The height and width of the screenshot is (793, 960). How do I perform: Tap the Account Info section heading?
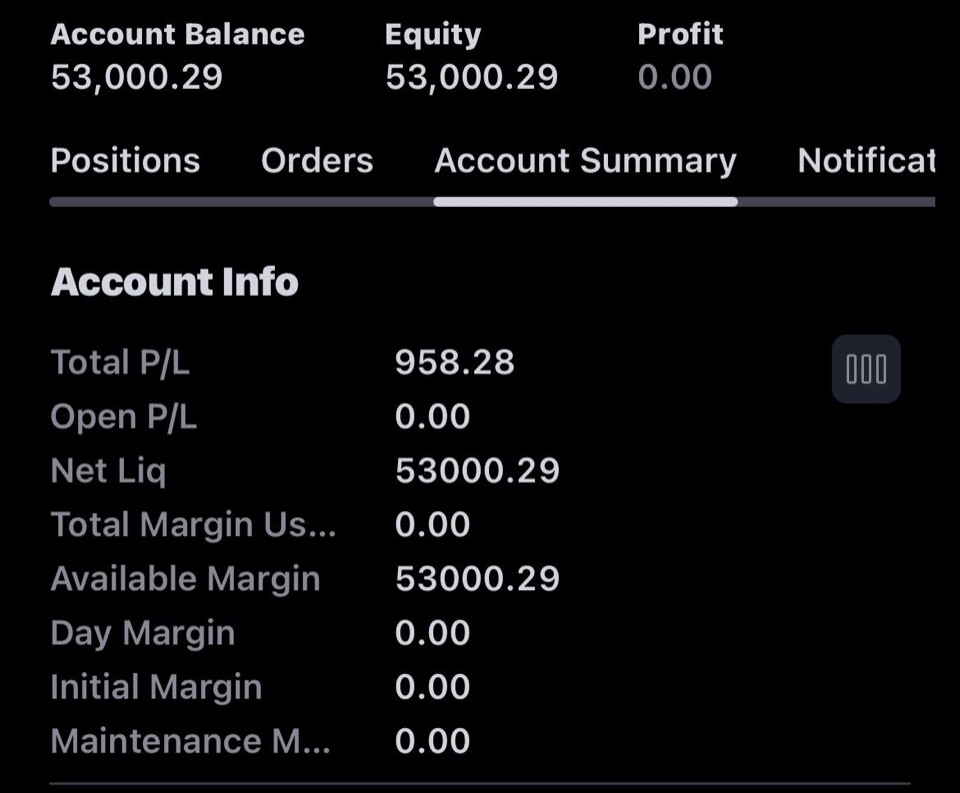pyautogui.click(x=174, y=282)
